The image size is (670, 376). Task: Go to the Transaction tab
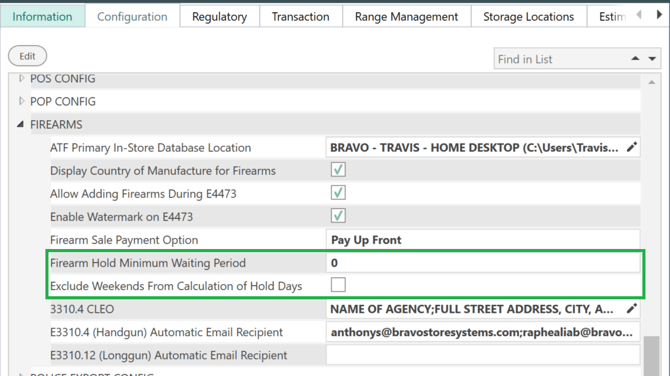[301, 17]
